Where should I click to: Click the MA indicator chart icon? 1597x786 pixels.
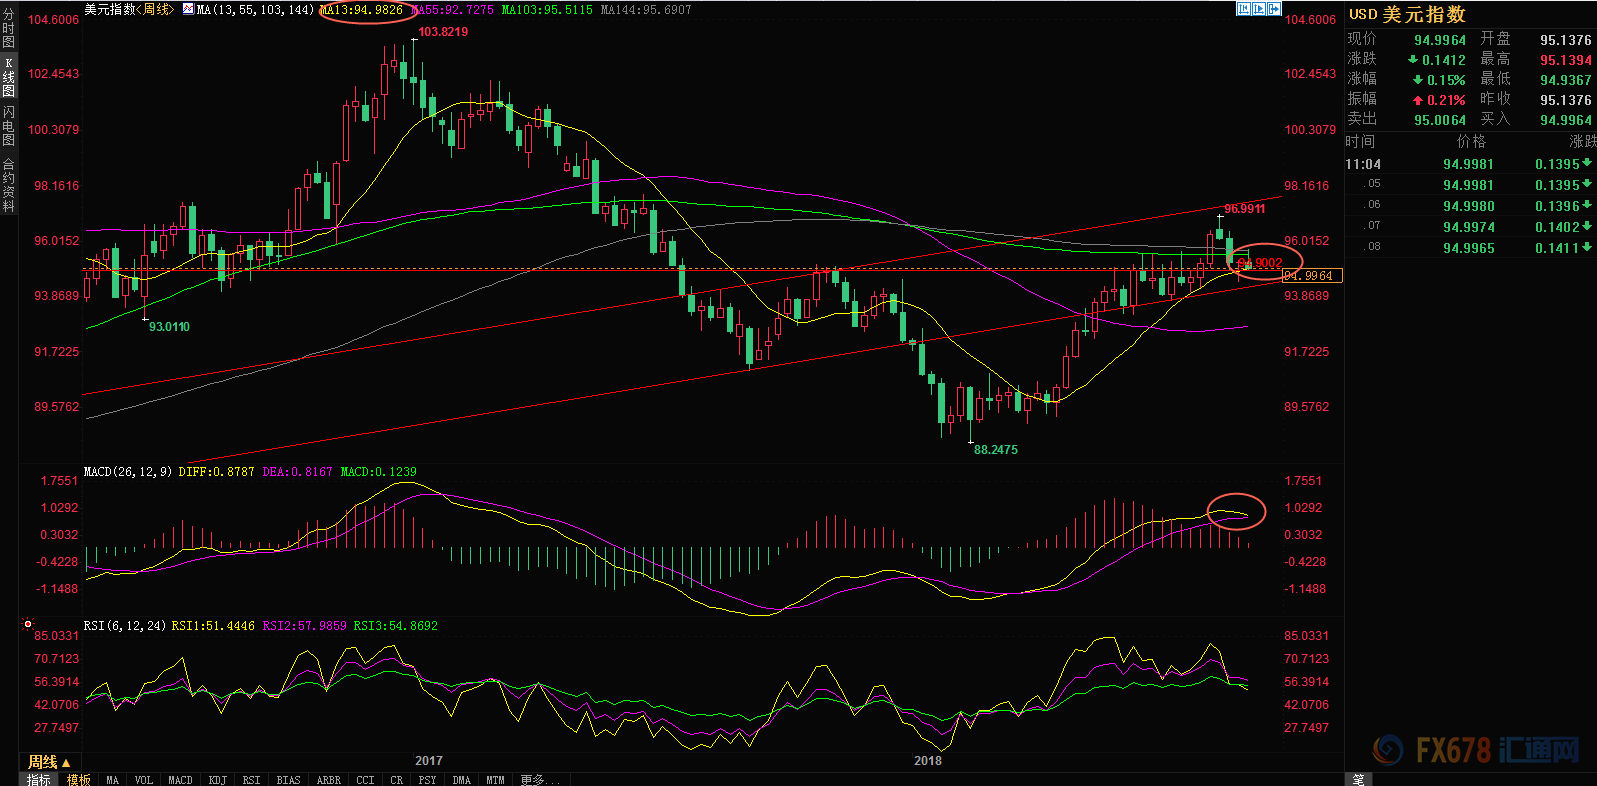[x=188, y=9]
